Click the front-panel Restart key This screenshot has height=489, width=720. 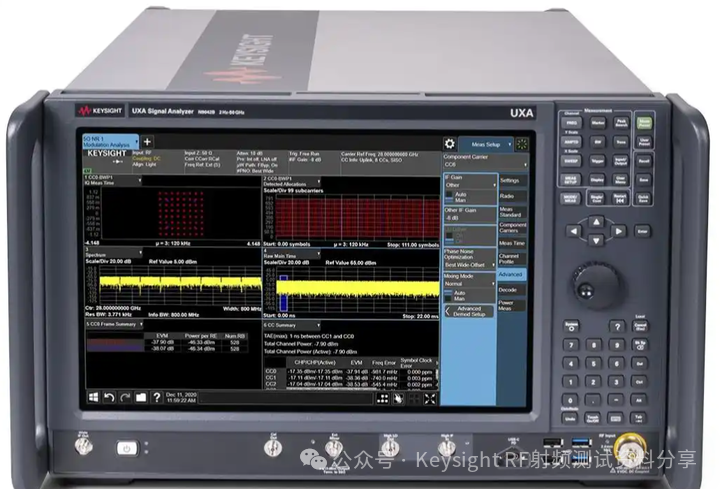620,198
